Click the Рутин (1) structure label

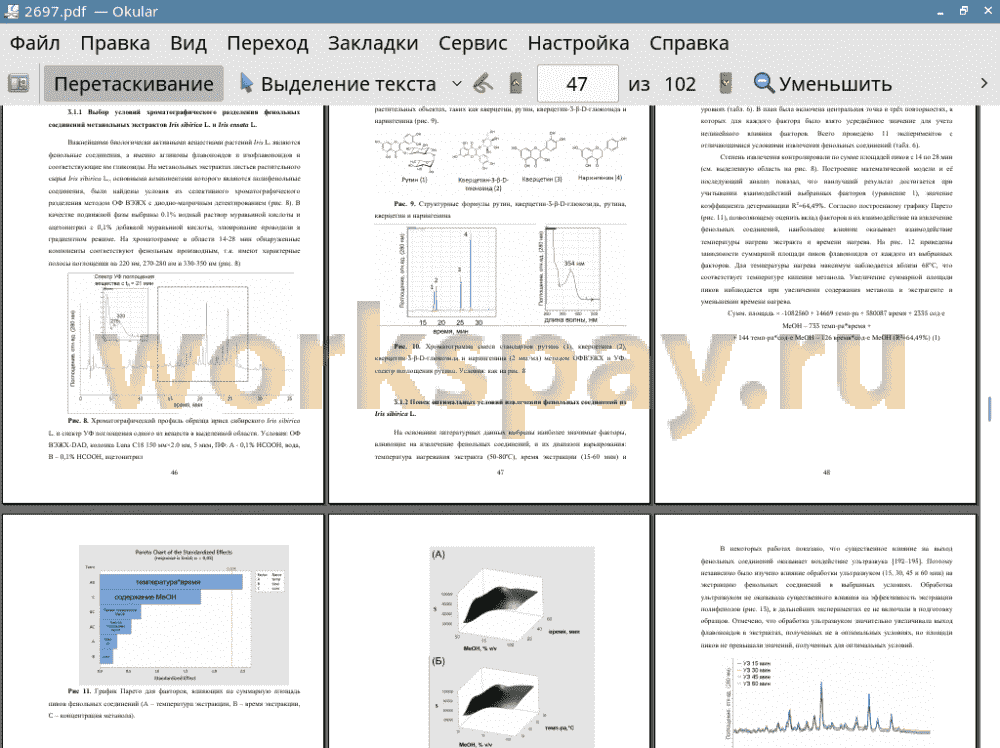click(x=414, y=180)
